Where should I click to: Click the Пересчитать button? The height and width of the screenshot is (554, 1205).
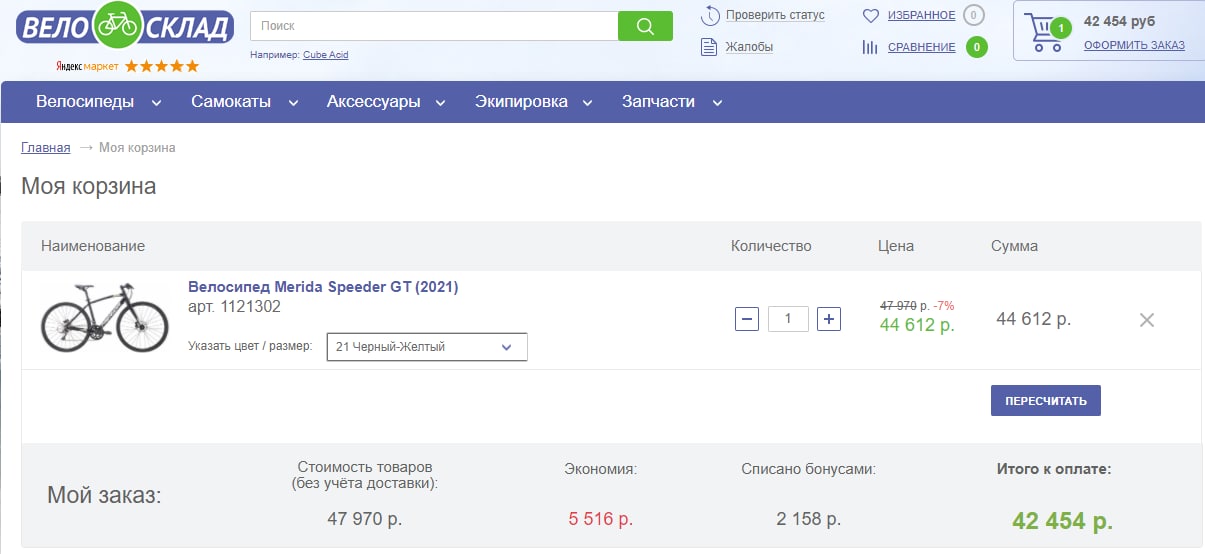coord(1046,401)
